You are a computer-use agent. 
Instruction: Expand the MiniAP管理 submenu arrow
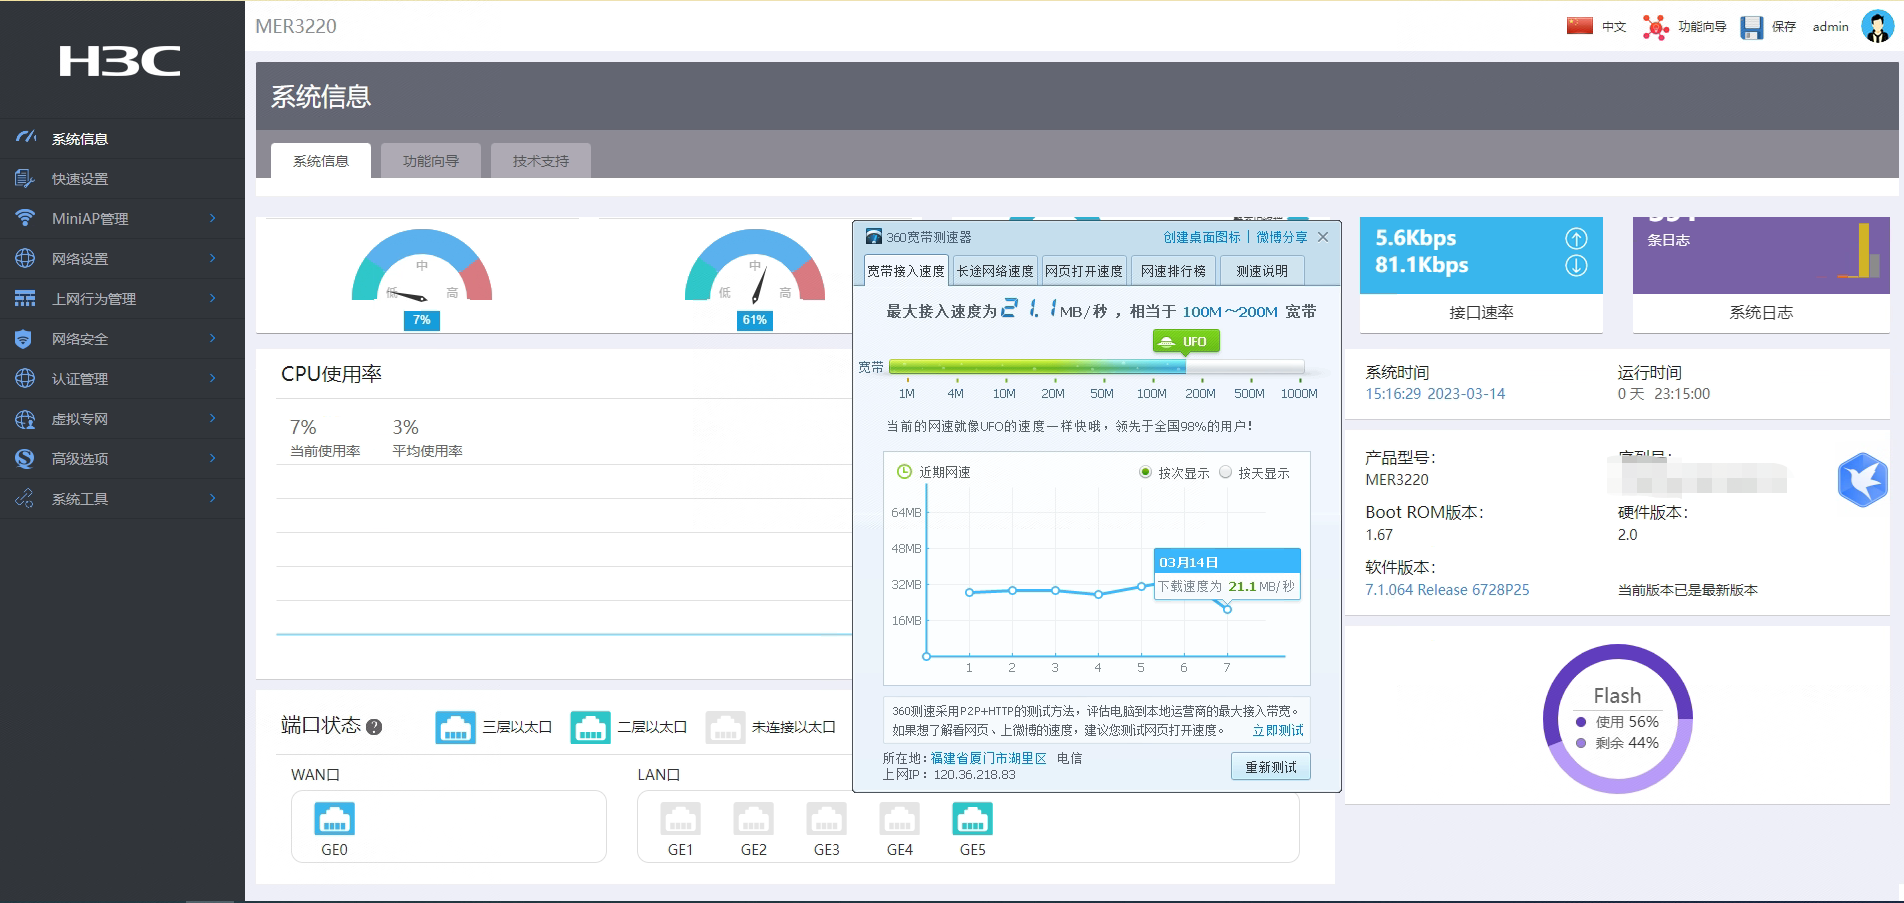click(x=213, y=218)
